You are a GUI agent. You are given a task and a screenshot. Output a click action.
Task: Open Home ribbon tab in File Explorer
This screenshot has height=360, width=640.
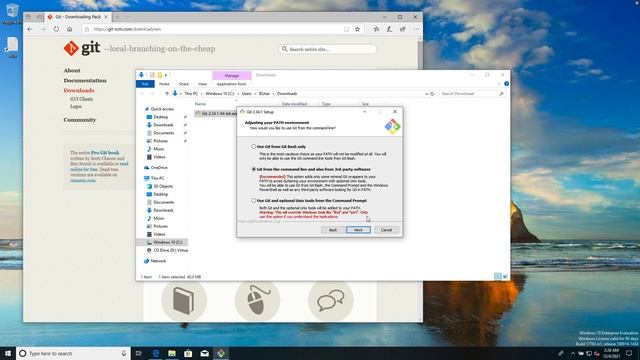tap(164, 84)
